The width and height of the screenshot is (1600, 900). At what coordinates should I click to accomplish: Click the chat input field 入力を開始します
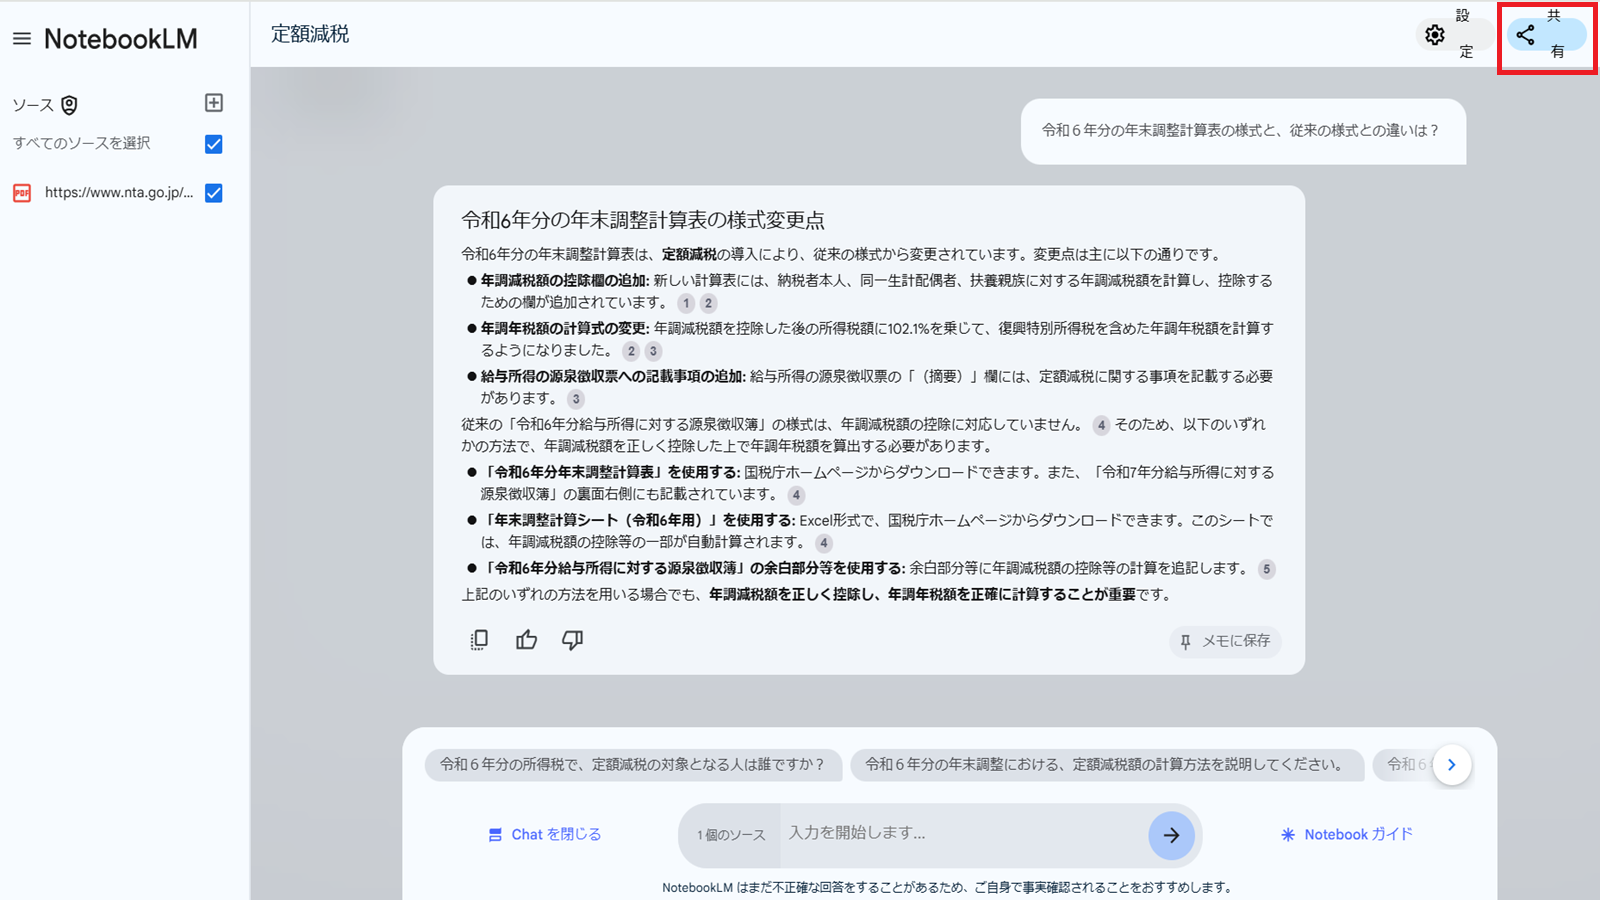coord(950,834)
